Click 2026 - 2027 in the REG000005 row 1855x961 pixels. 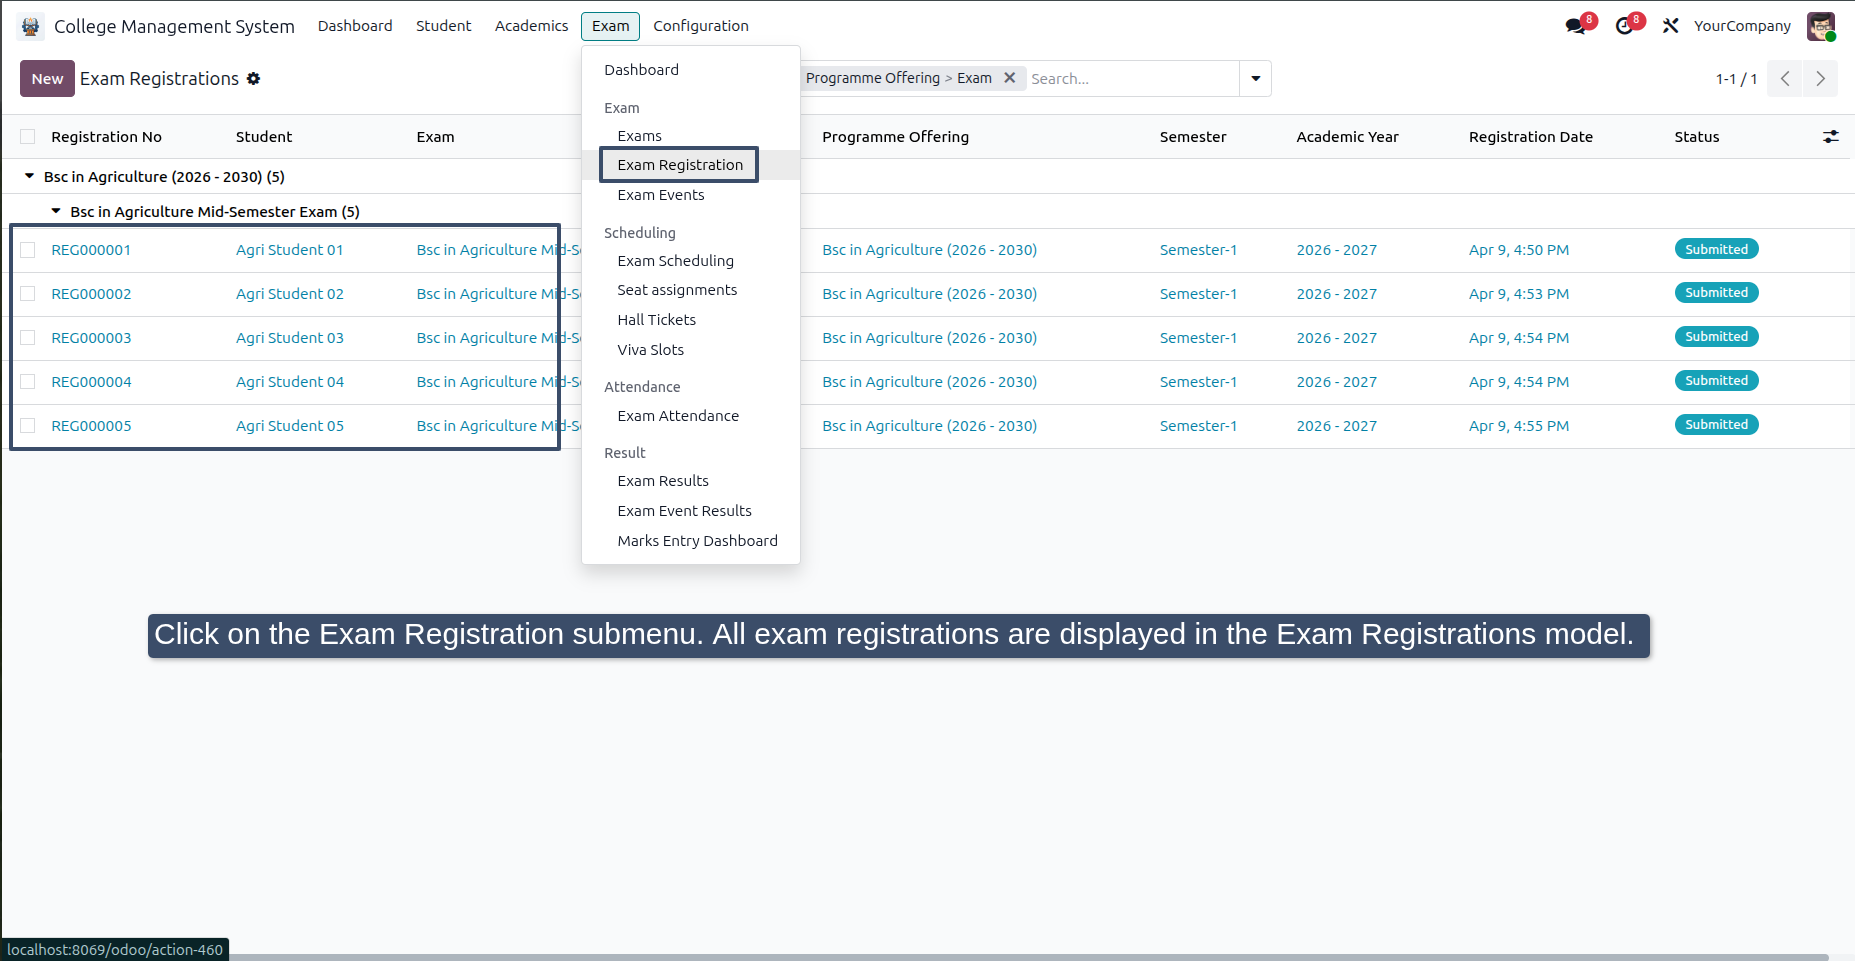coord(1336,426)
